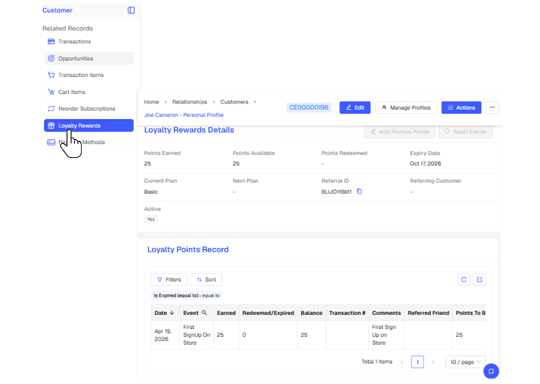
Task: Export the Loyalty Points Record table
Action: tap(479, 280)
